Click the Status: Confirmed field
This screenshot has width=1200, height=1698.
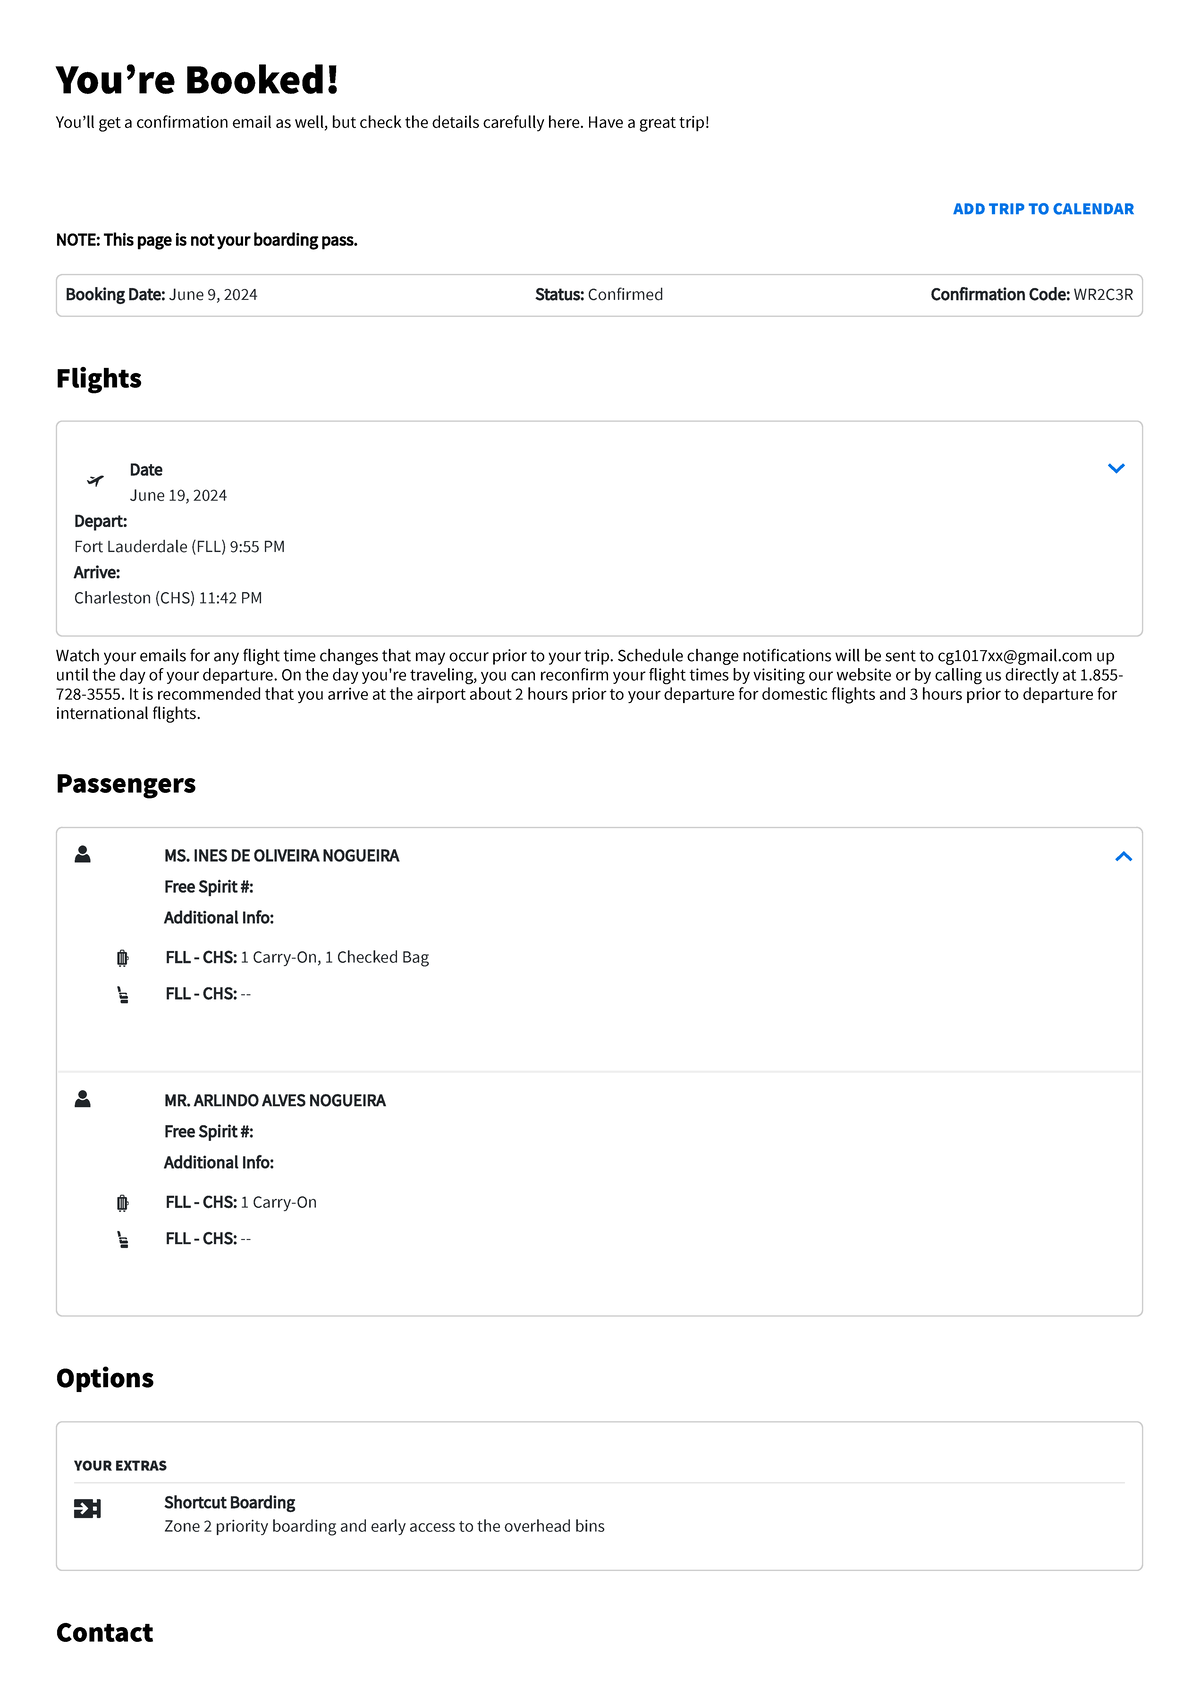(599, 294)
